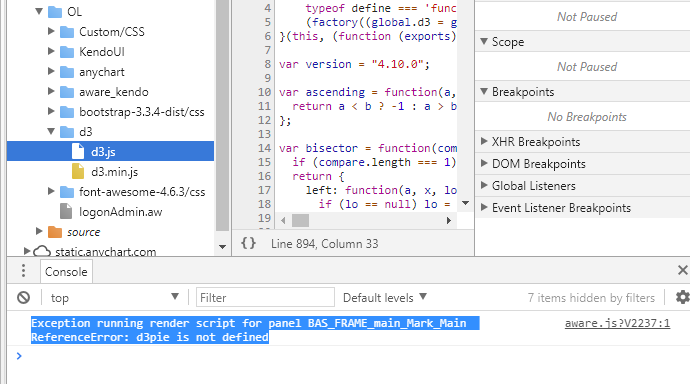
Task: Select the KendoUI folder label
Action: tap(102, 52)
